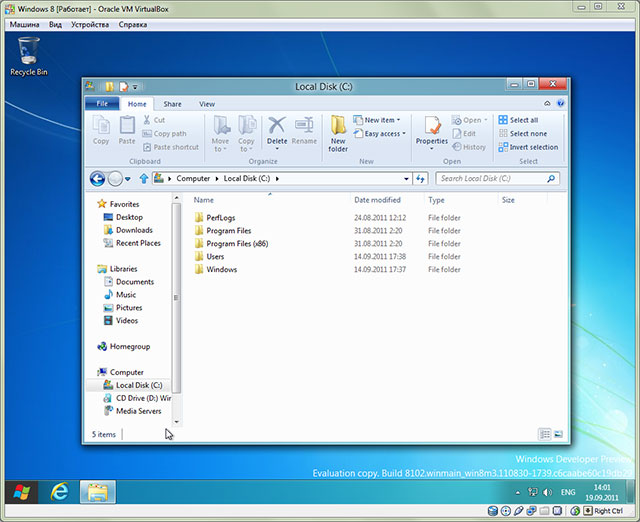Screen dimensions: 640x522
Task: Open the Справка VirtualBox menu
Action: pyautogui.click(x=133, y=24)
